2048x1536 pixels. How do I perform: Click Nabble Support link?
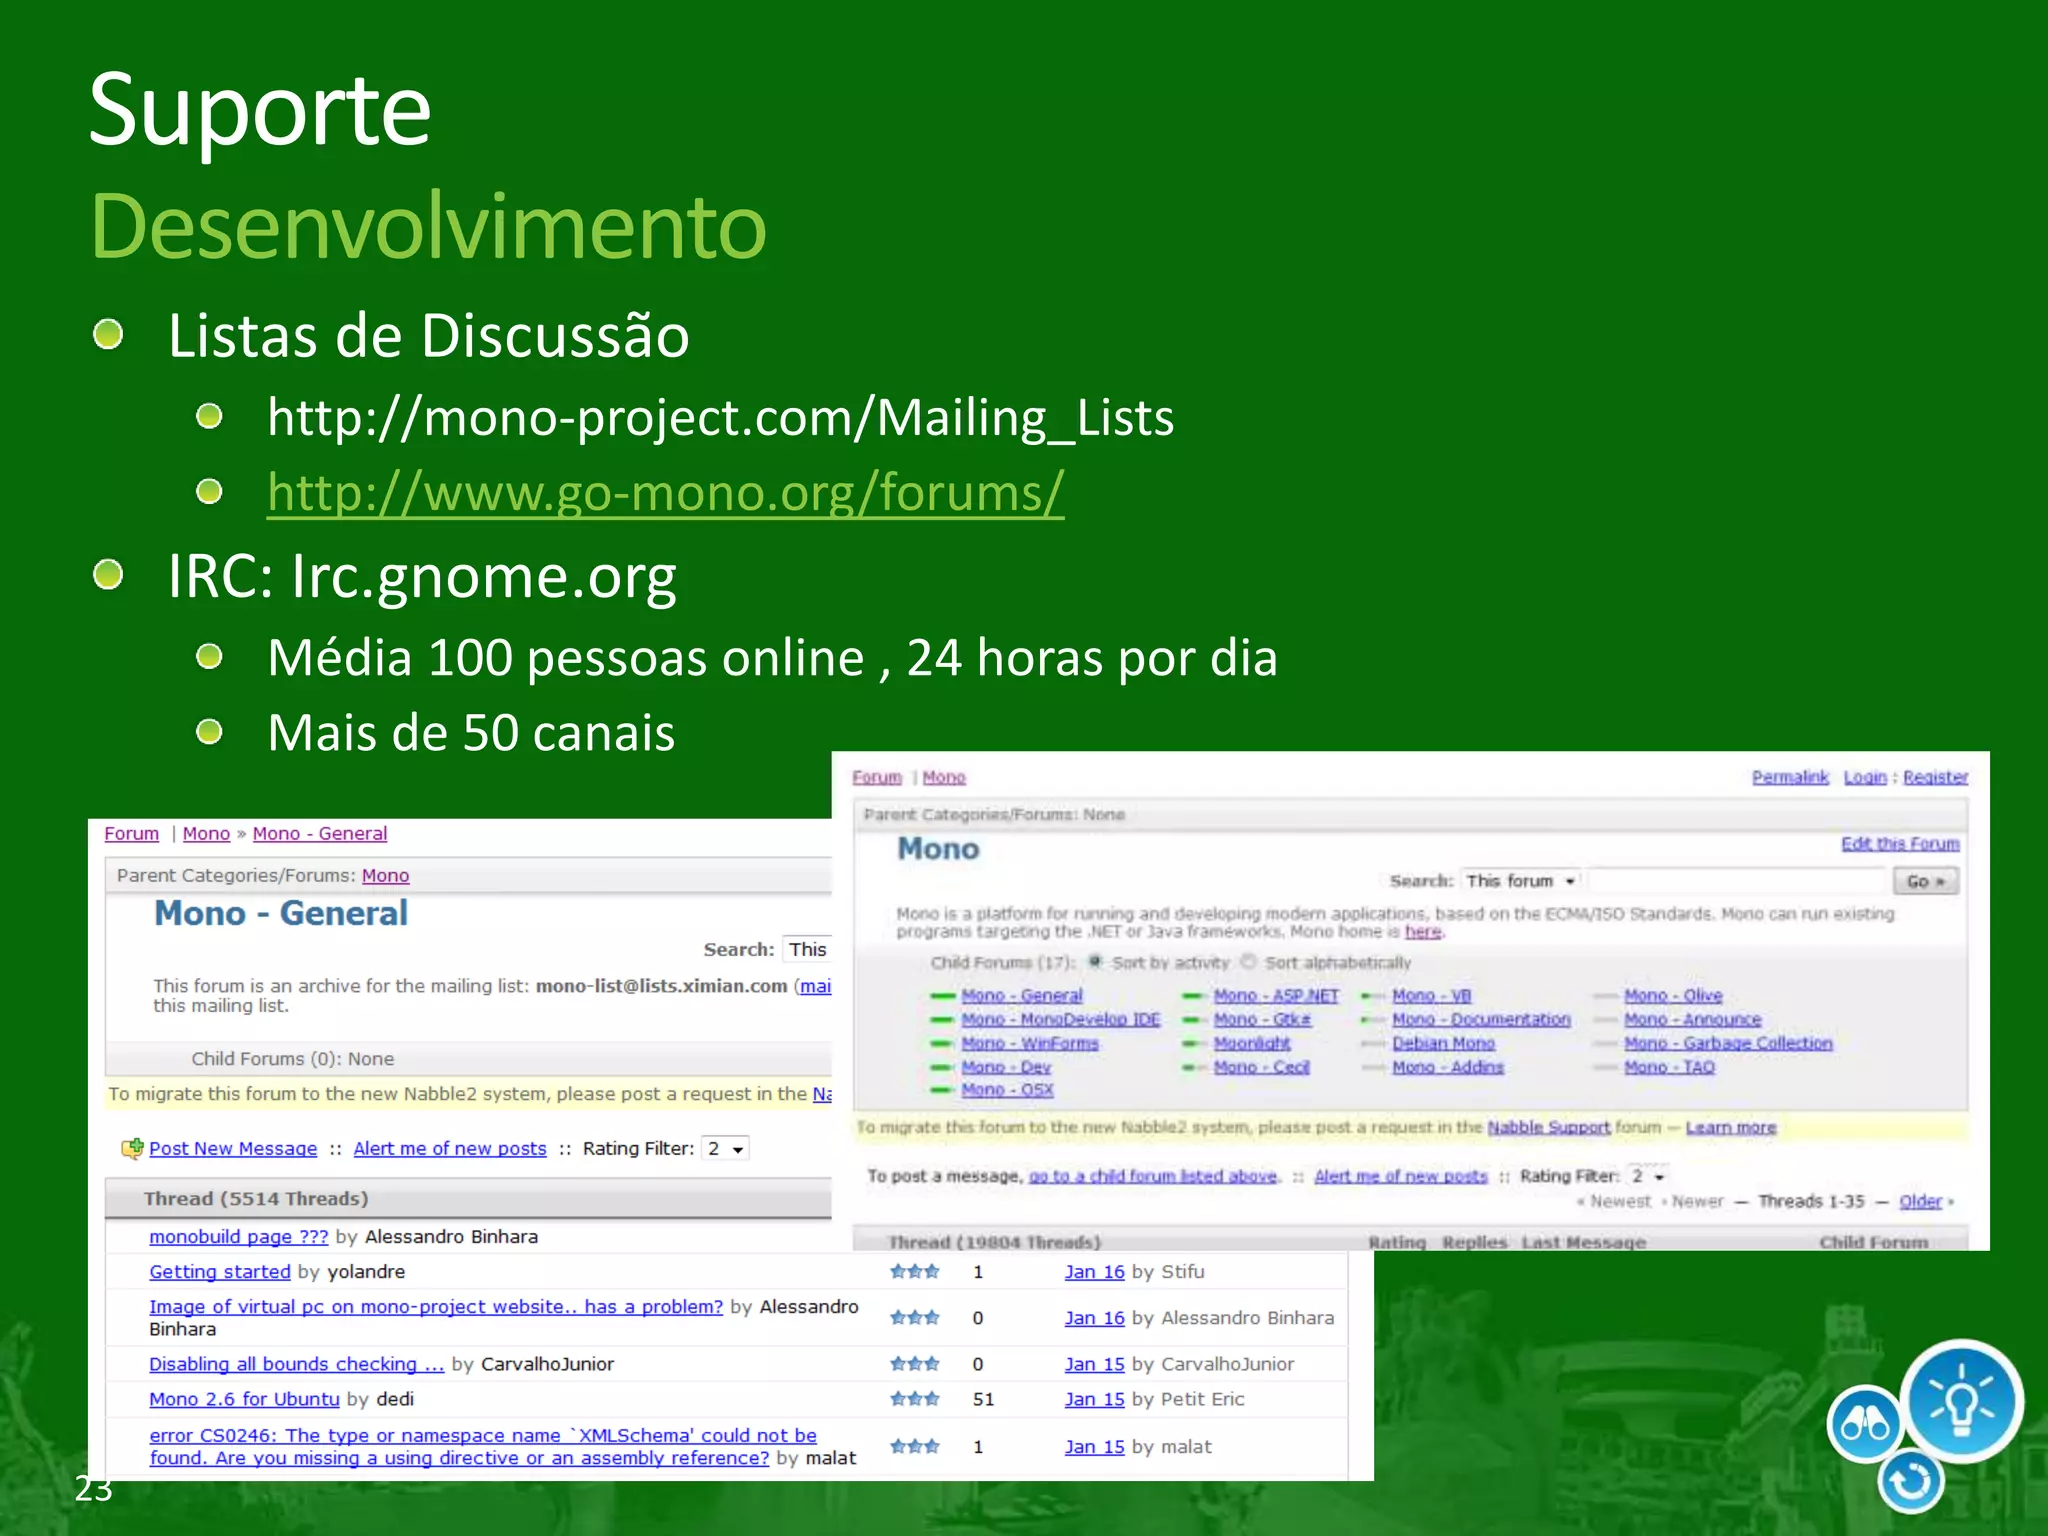point(1548,1127)
